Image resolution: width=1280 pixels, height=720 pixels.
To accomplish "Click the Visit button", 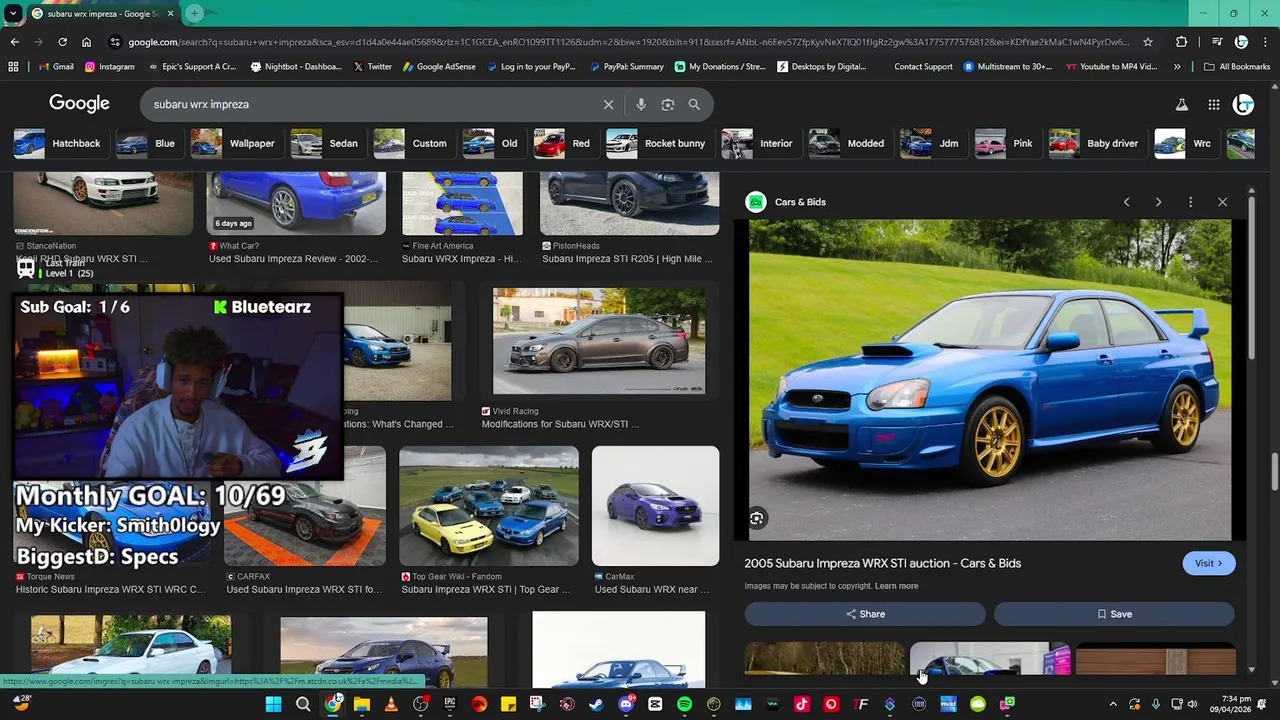I will (1208, 563).
